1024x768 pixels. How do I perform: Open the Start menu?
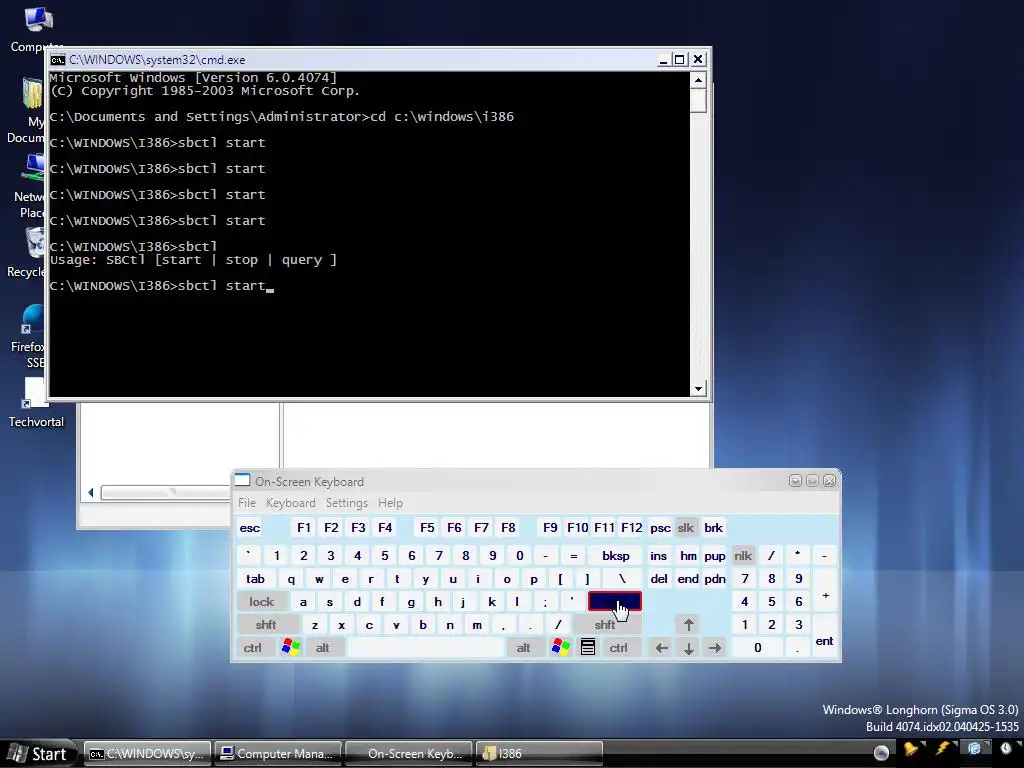[38, 754]
